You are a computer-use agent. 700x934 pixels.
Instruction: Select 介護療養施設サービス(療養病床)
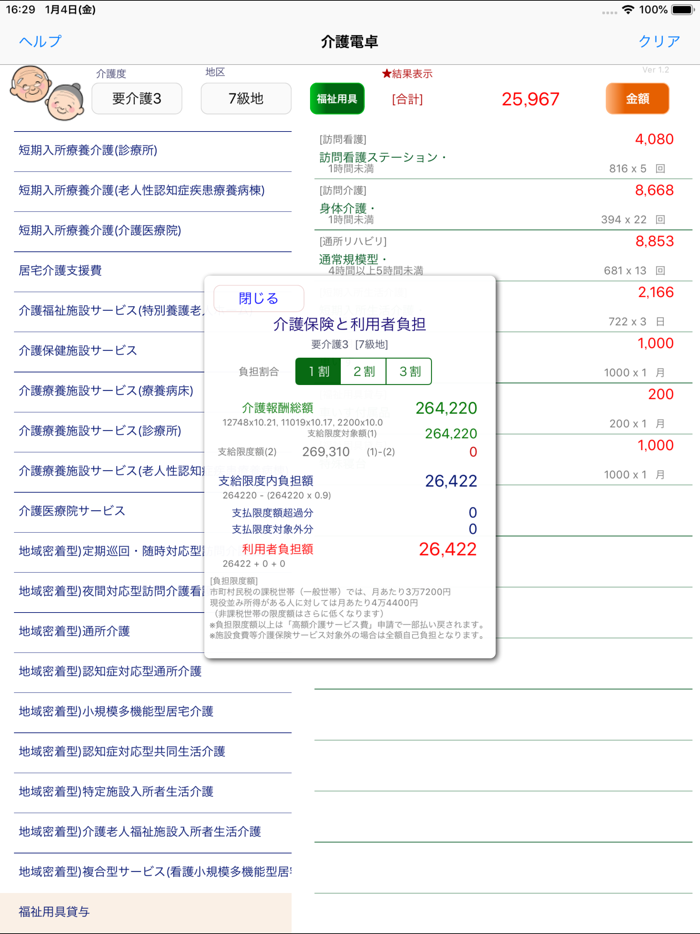pos(109,391)
